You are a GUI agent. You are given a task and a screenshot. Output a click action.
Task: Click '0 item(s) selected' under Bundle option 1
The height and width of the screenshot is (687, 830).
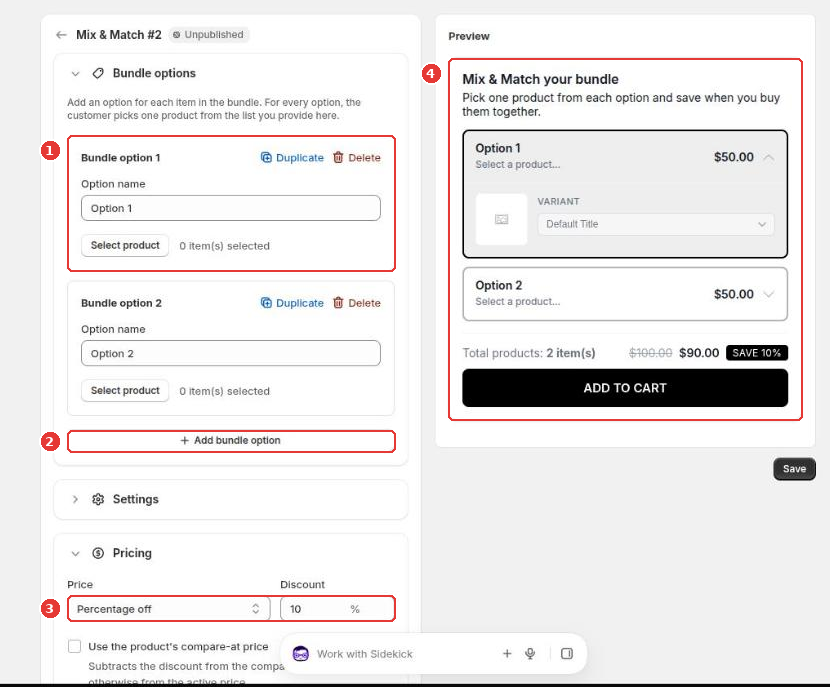coord(224,246)
